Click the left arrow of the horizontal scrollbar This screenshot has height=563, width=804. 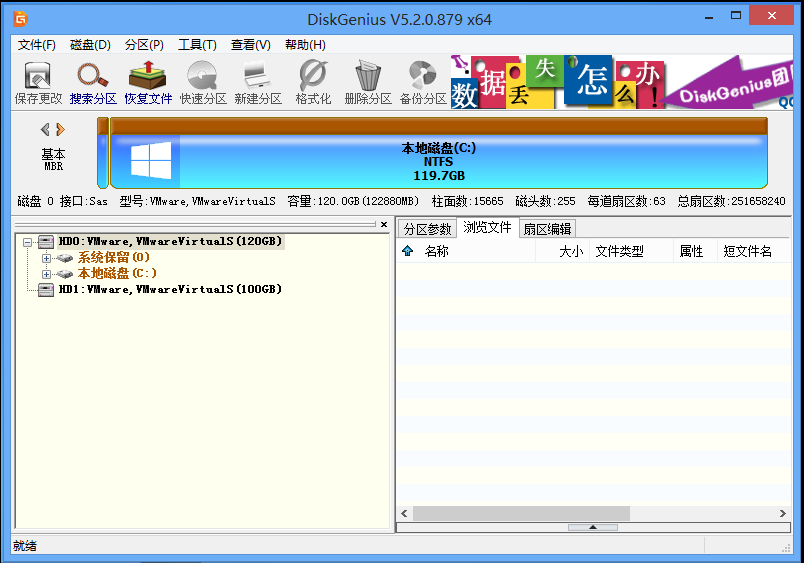[x=405, y=513]
